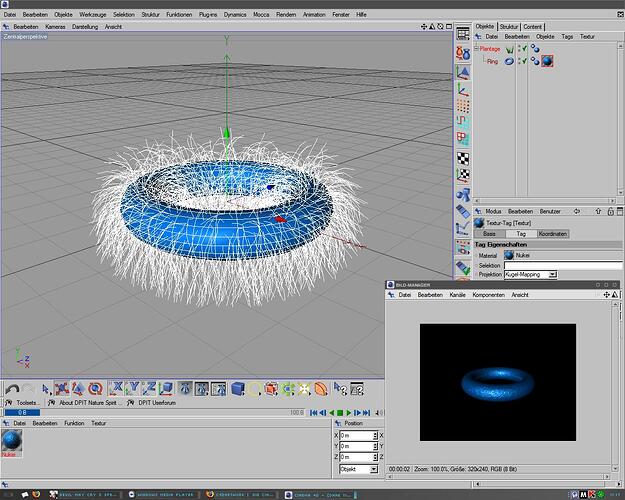Open the layout grid icon in side toolbar
The height and width of the screenshot is (500, 625).
(463, 34)
